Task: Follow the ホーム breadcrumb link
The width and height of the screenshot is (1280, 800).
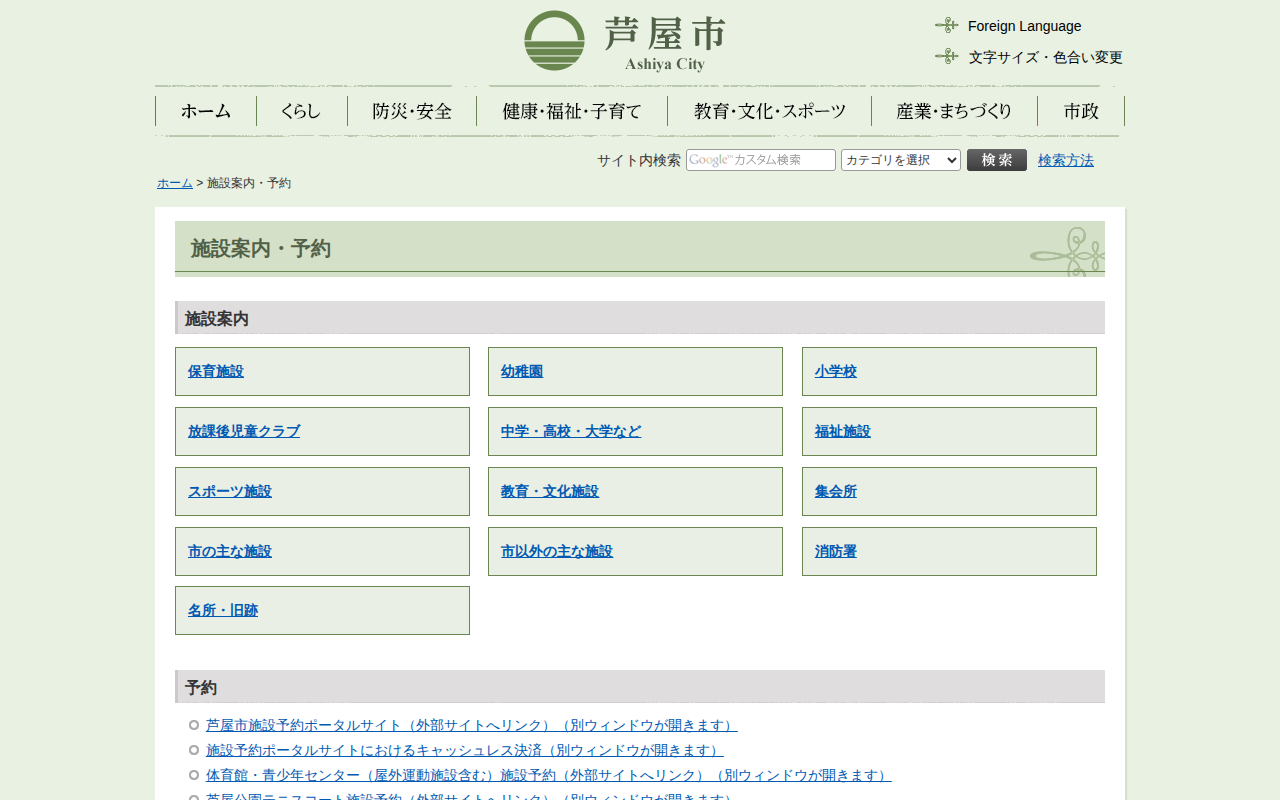Action: point(175,183)
